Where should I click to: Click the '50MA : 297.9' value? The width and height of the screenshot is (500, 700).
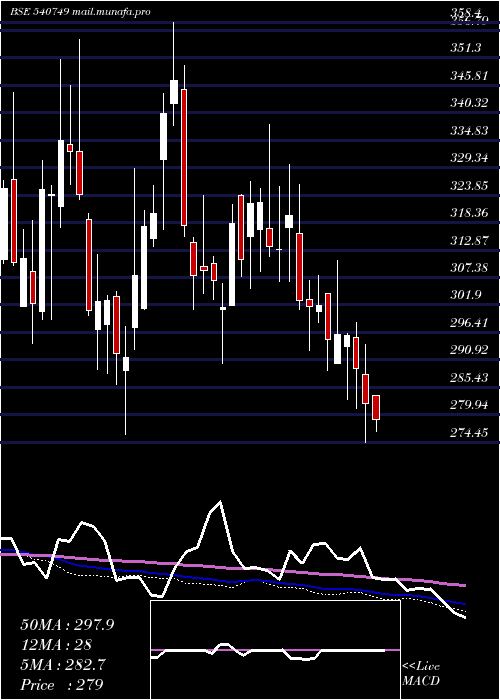tap(67, 625)
